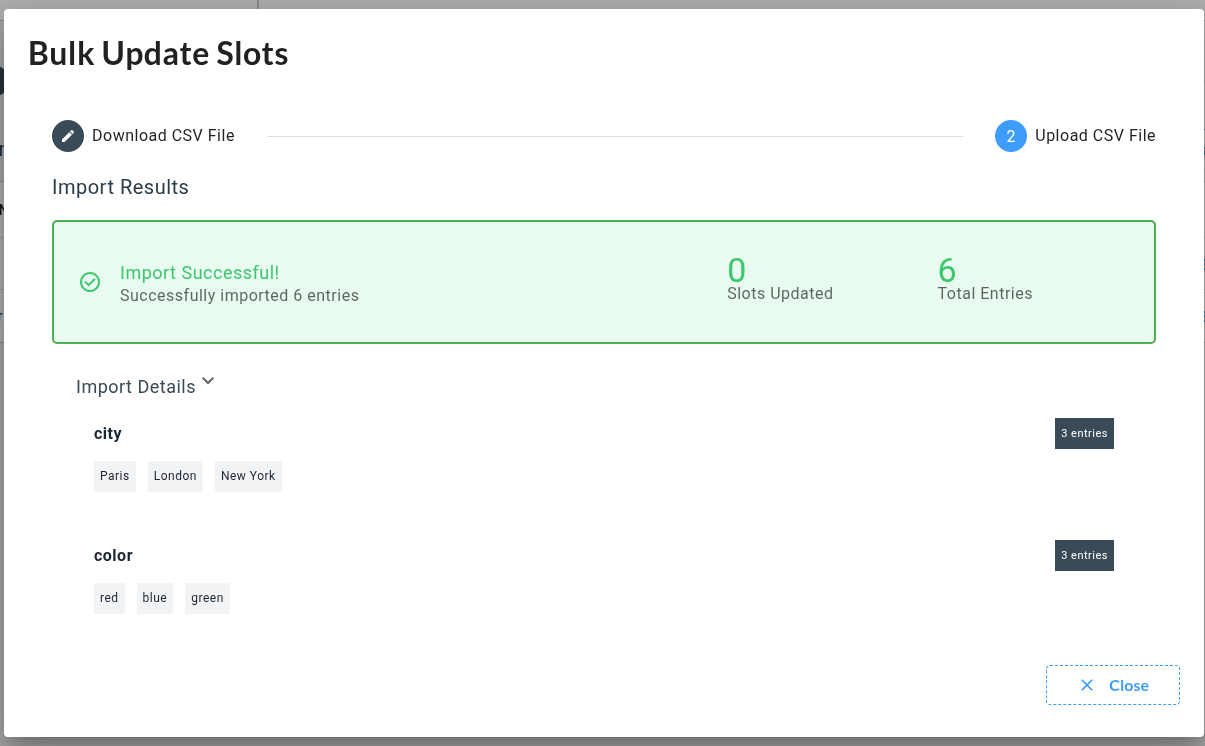The width and height of the screenshot is (1205, 746).
Task: Collapse the Import Details chevron
Action: [208, 381]
